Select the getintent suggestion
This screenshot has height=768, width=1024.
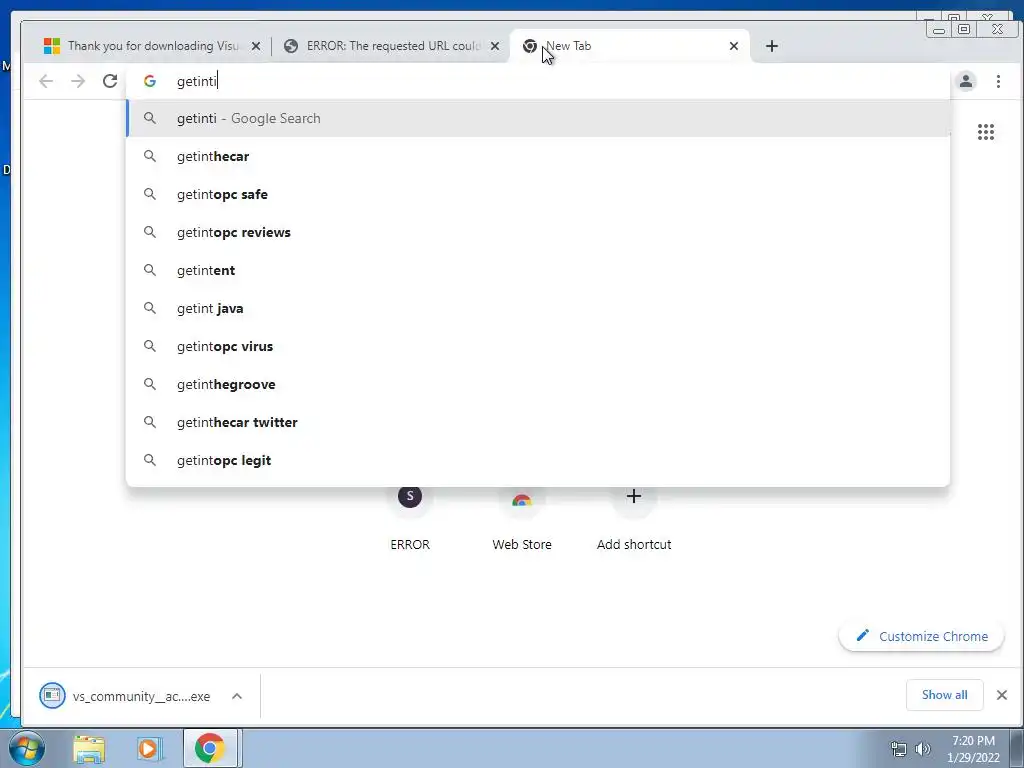click(x=538, y=270)
